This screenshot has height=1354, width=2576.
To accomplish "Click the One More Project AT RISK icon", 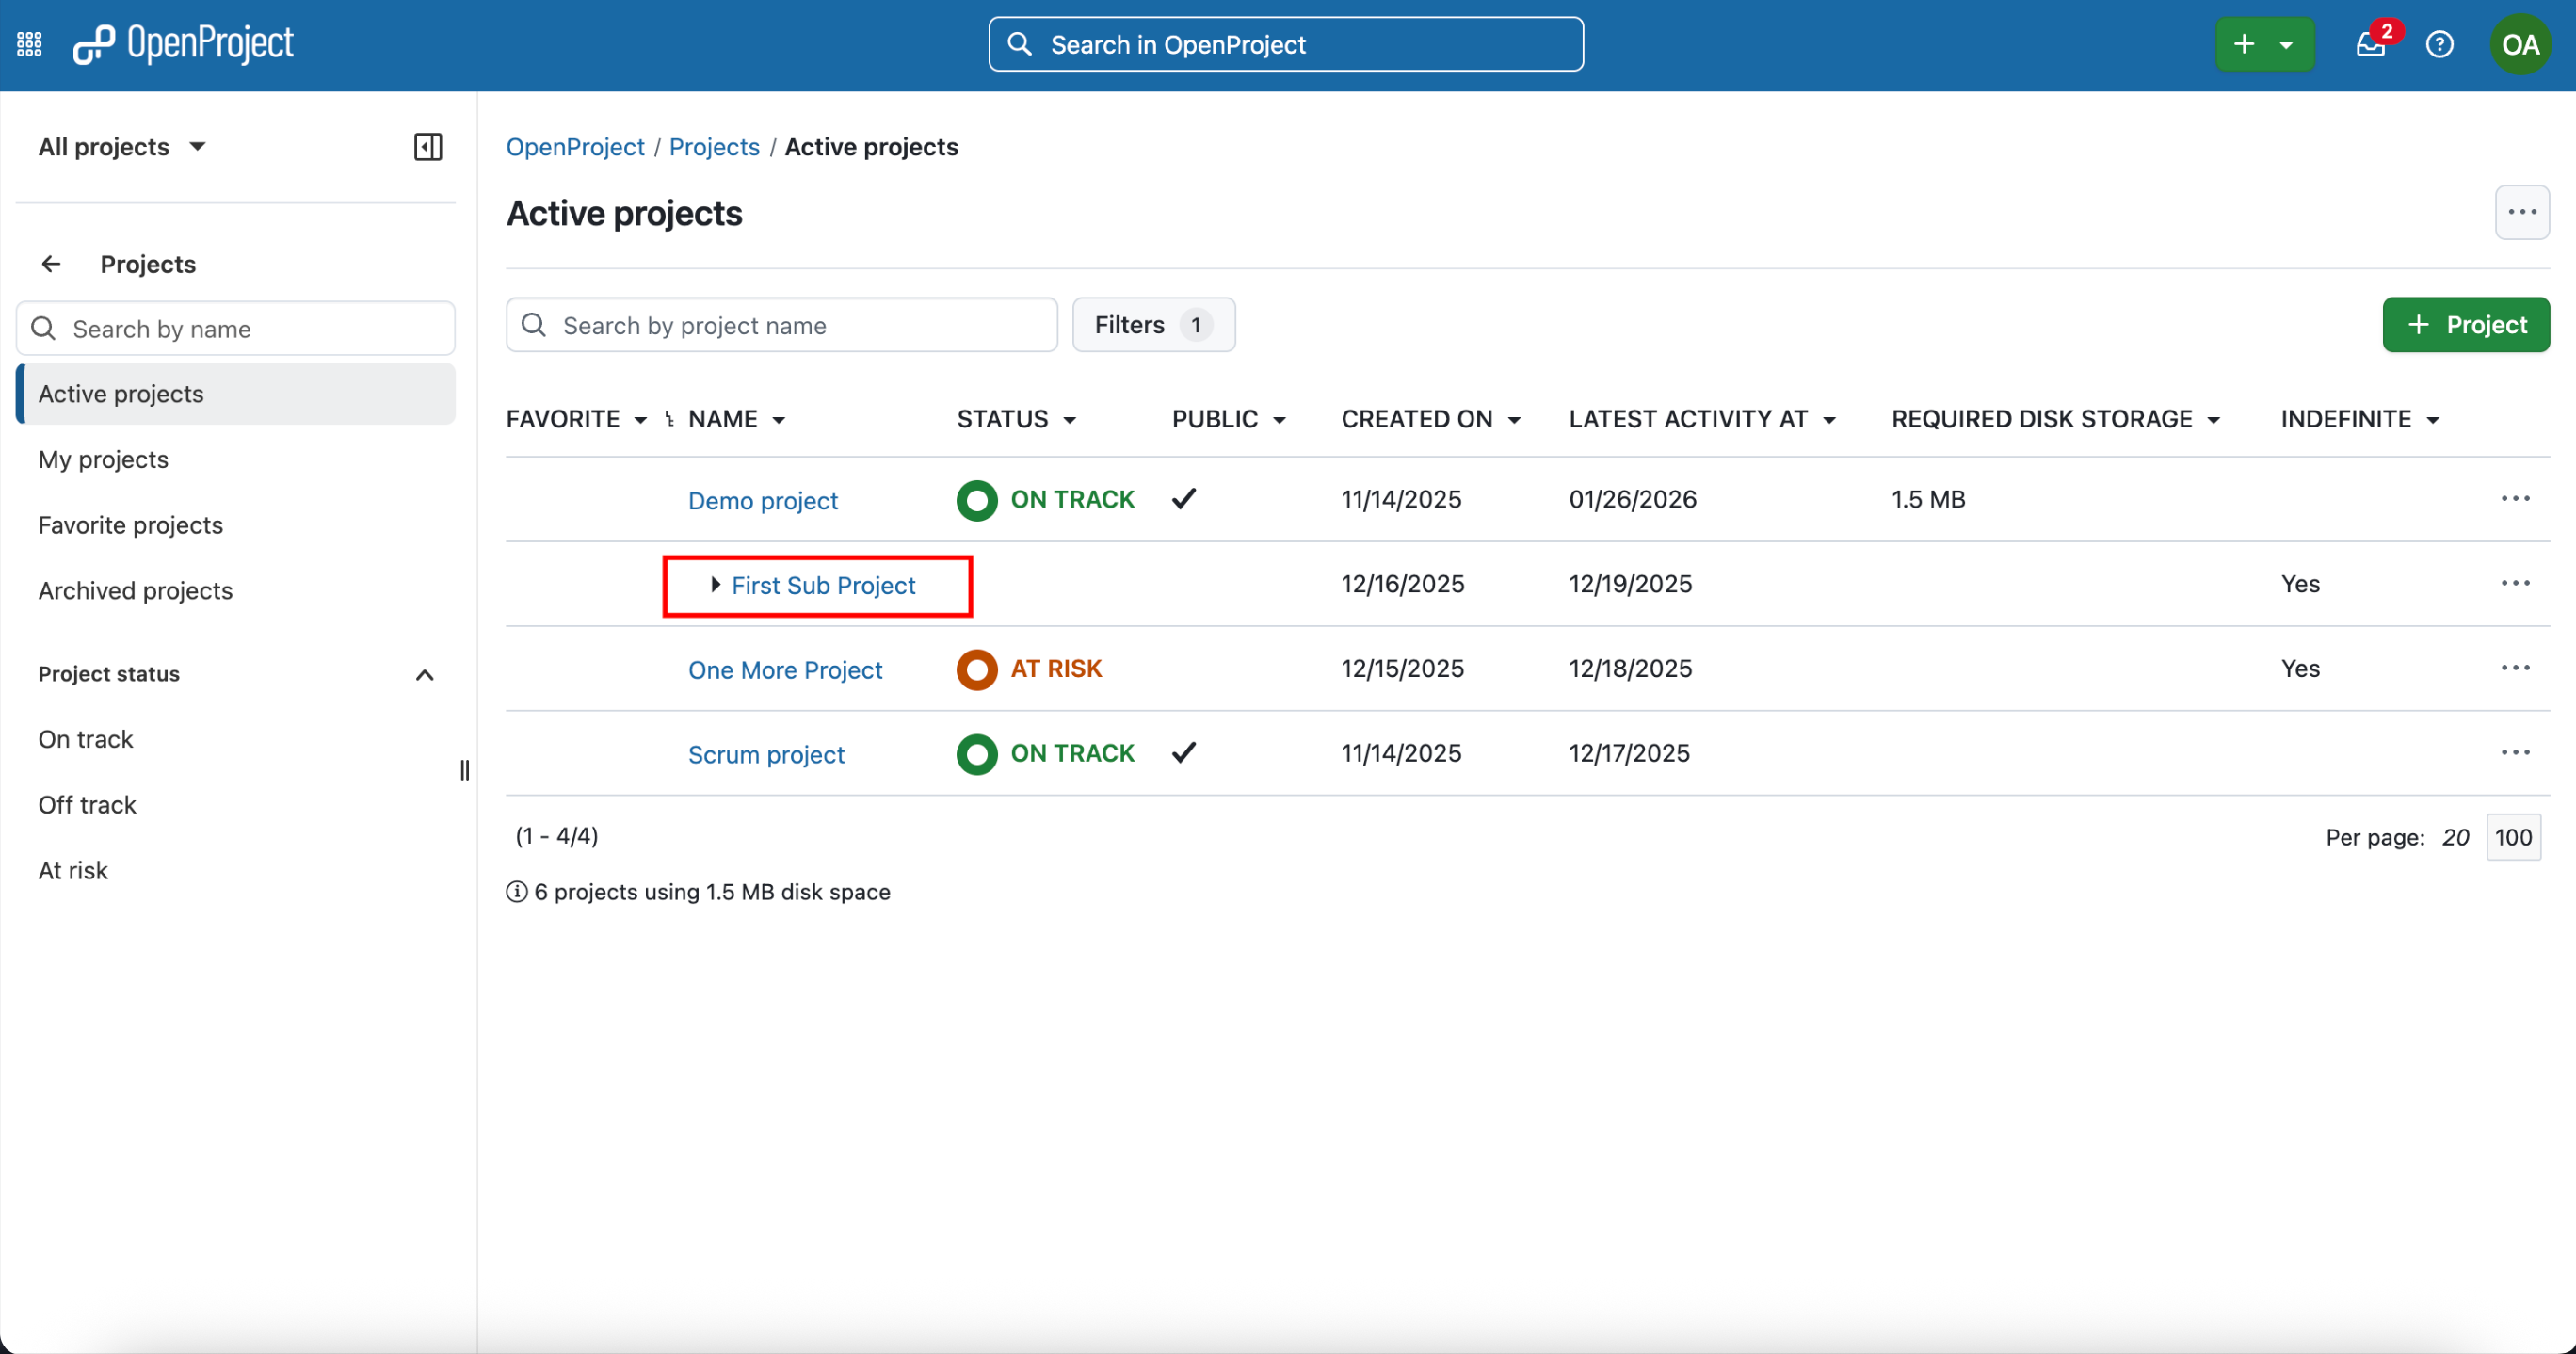I will pos(977,669).
